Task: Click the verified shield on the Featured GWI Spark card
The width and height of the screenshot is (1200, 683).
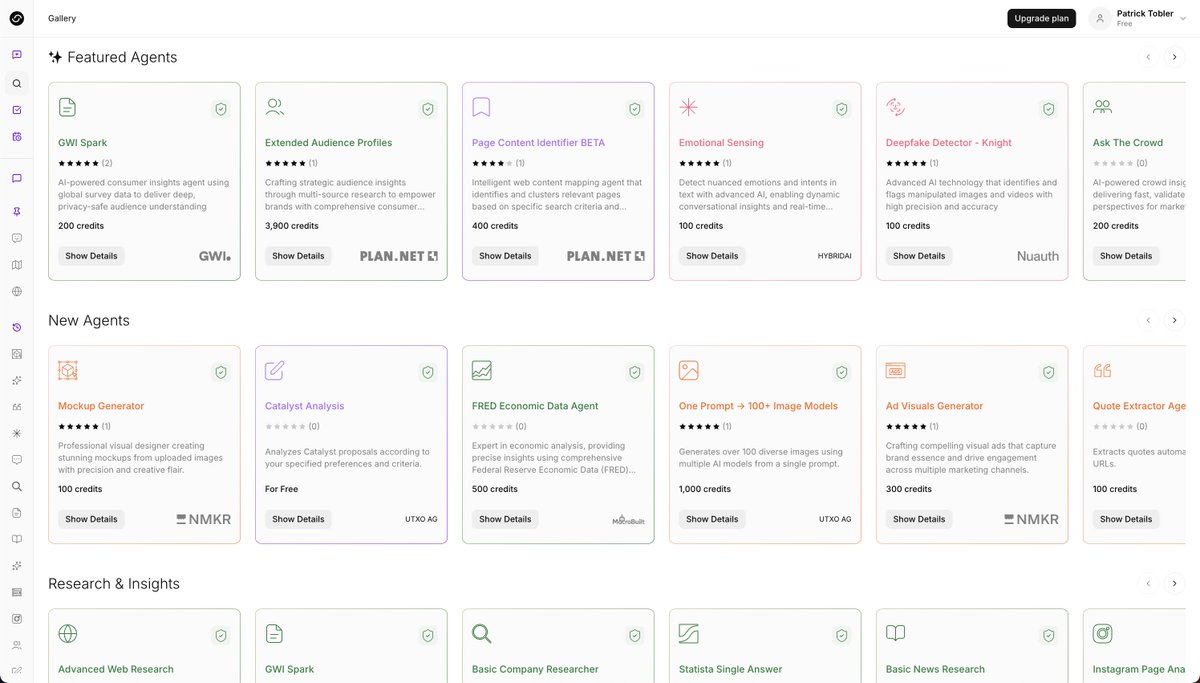Action: coord(221,109)
